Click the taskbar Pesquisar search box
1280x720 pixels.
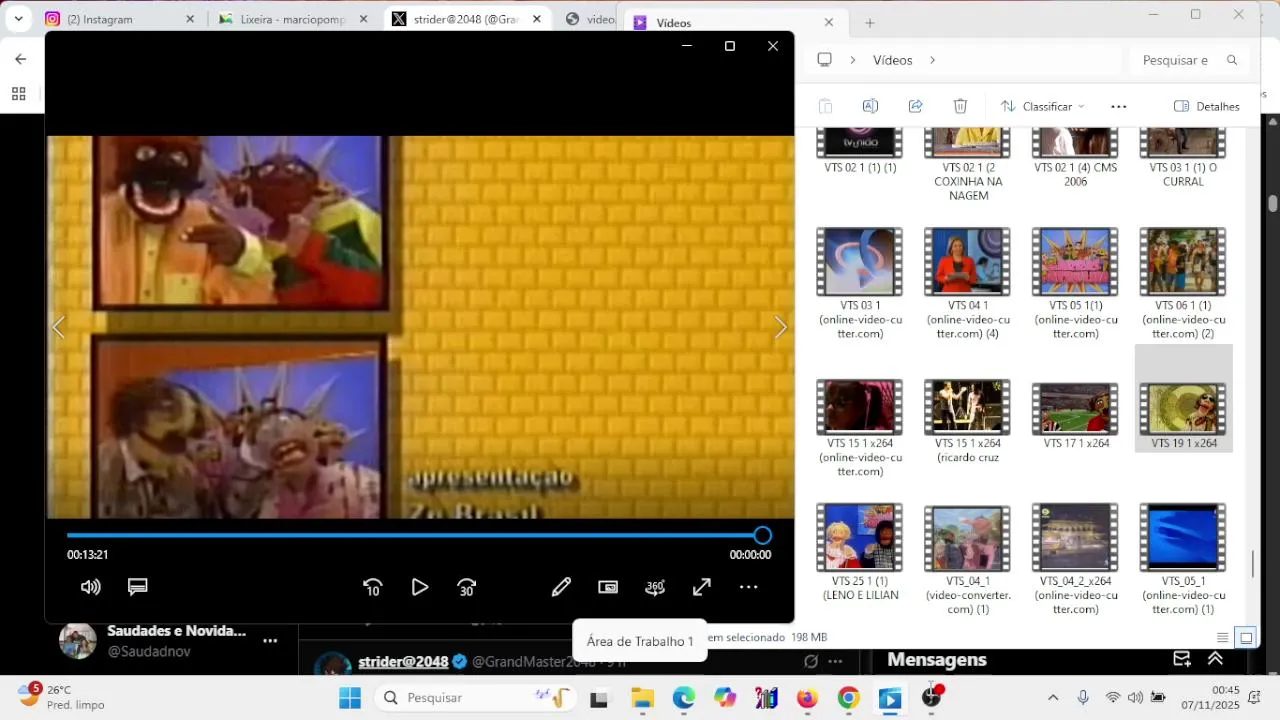point(476,698)
